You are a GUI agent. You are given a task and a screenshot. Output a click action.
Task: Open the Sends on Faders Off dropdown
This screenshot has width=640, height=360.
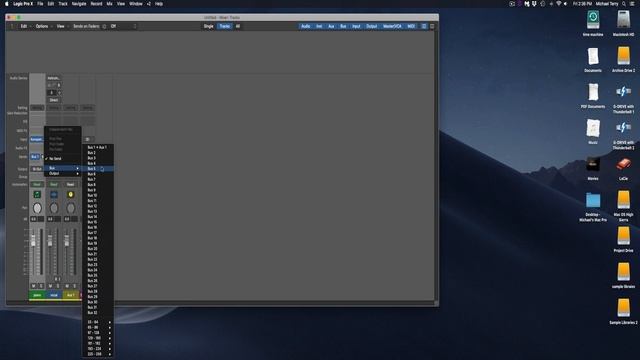pos(122,26)
